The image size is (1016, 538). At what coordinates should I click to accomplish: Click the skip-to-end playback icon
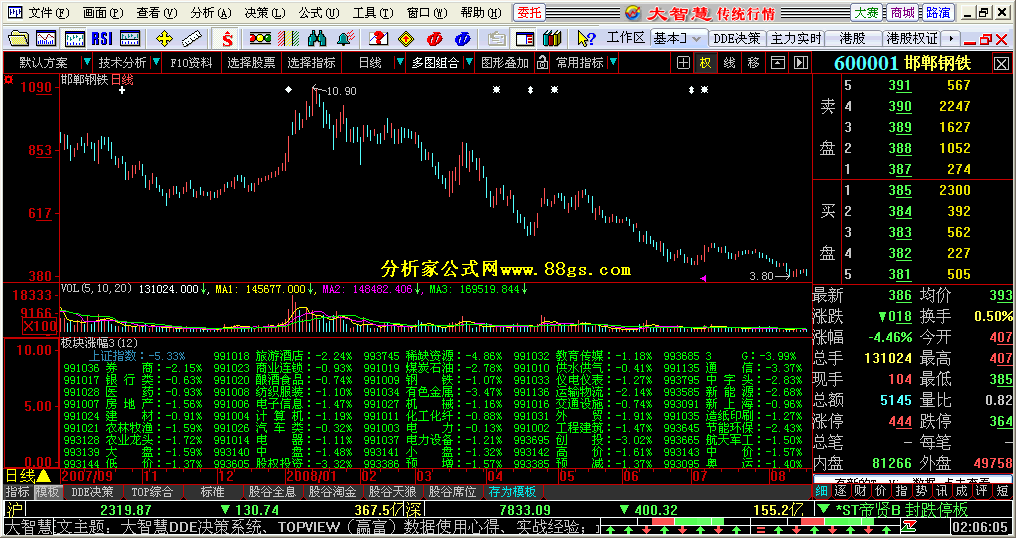802,63
